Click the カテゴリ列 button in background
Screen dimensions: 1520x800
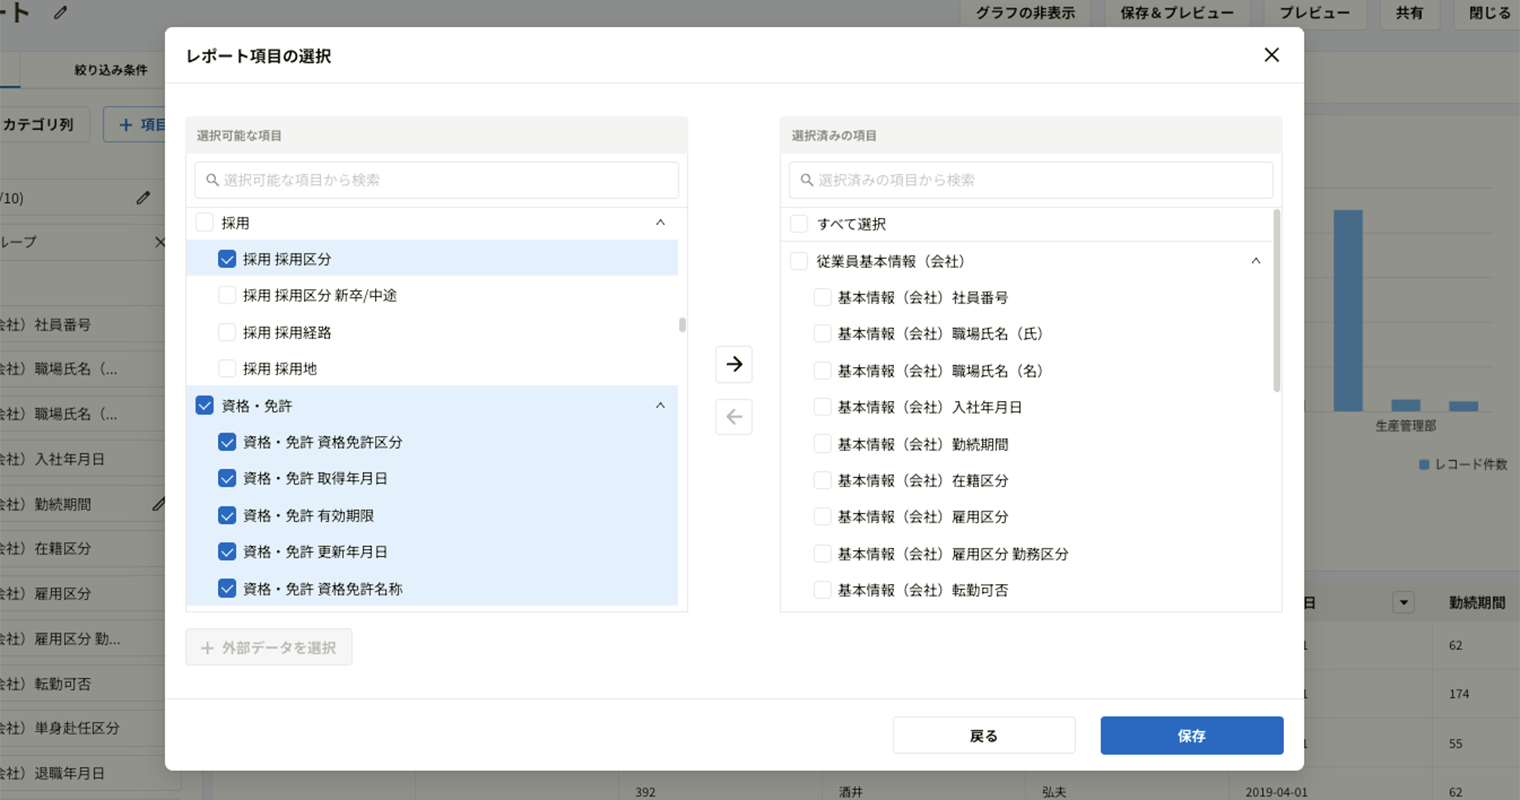coord(44,125)
